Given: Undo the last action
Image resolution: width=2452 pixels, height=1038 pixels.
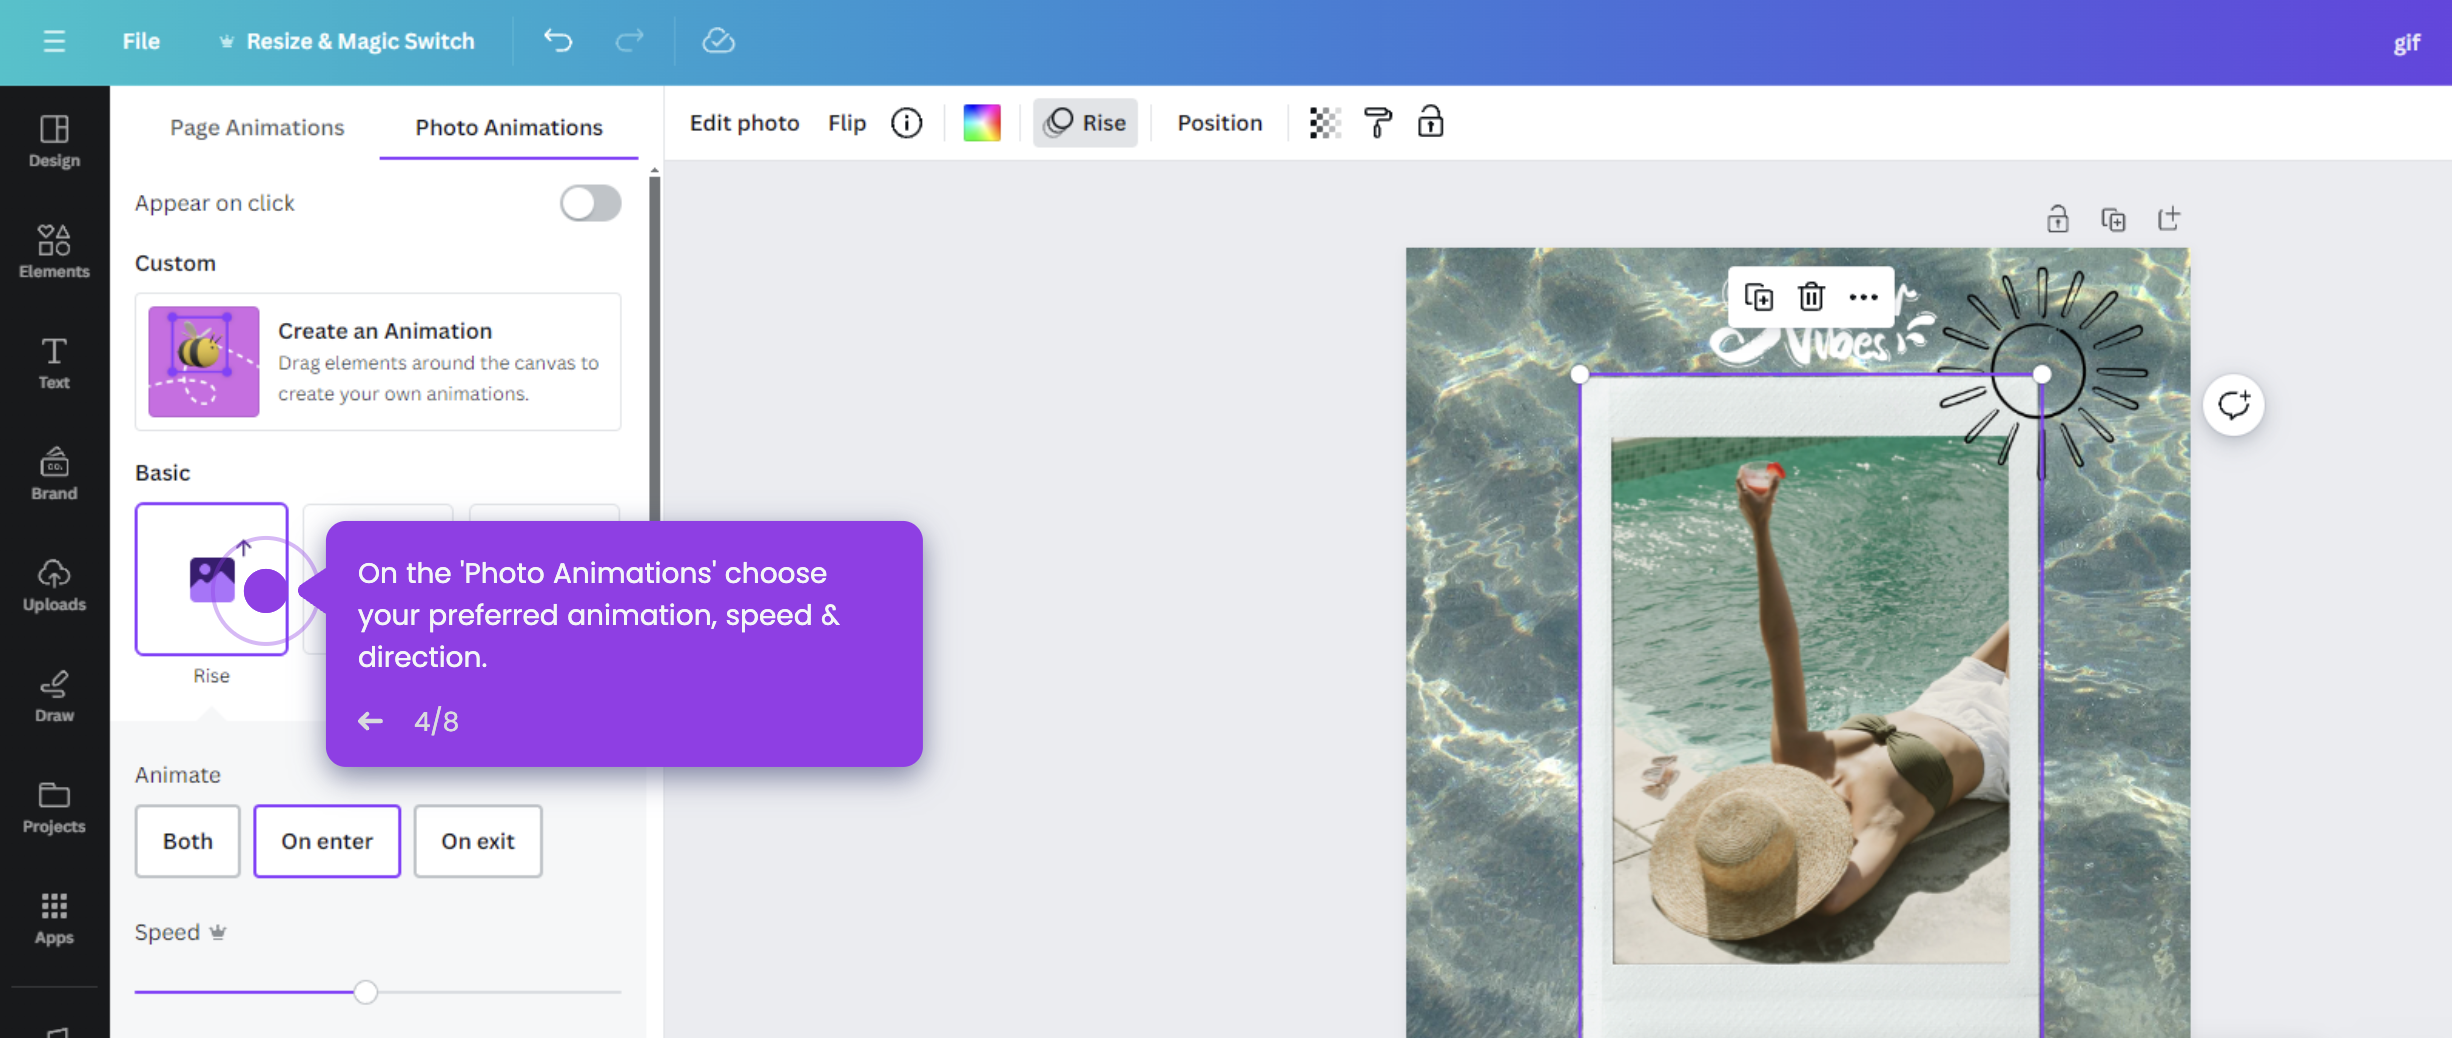Looking at the screenshot, I should point(559,41).
